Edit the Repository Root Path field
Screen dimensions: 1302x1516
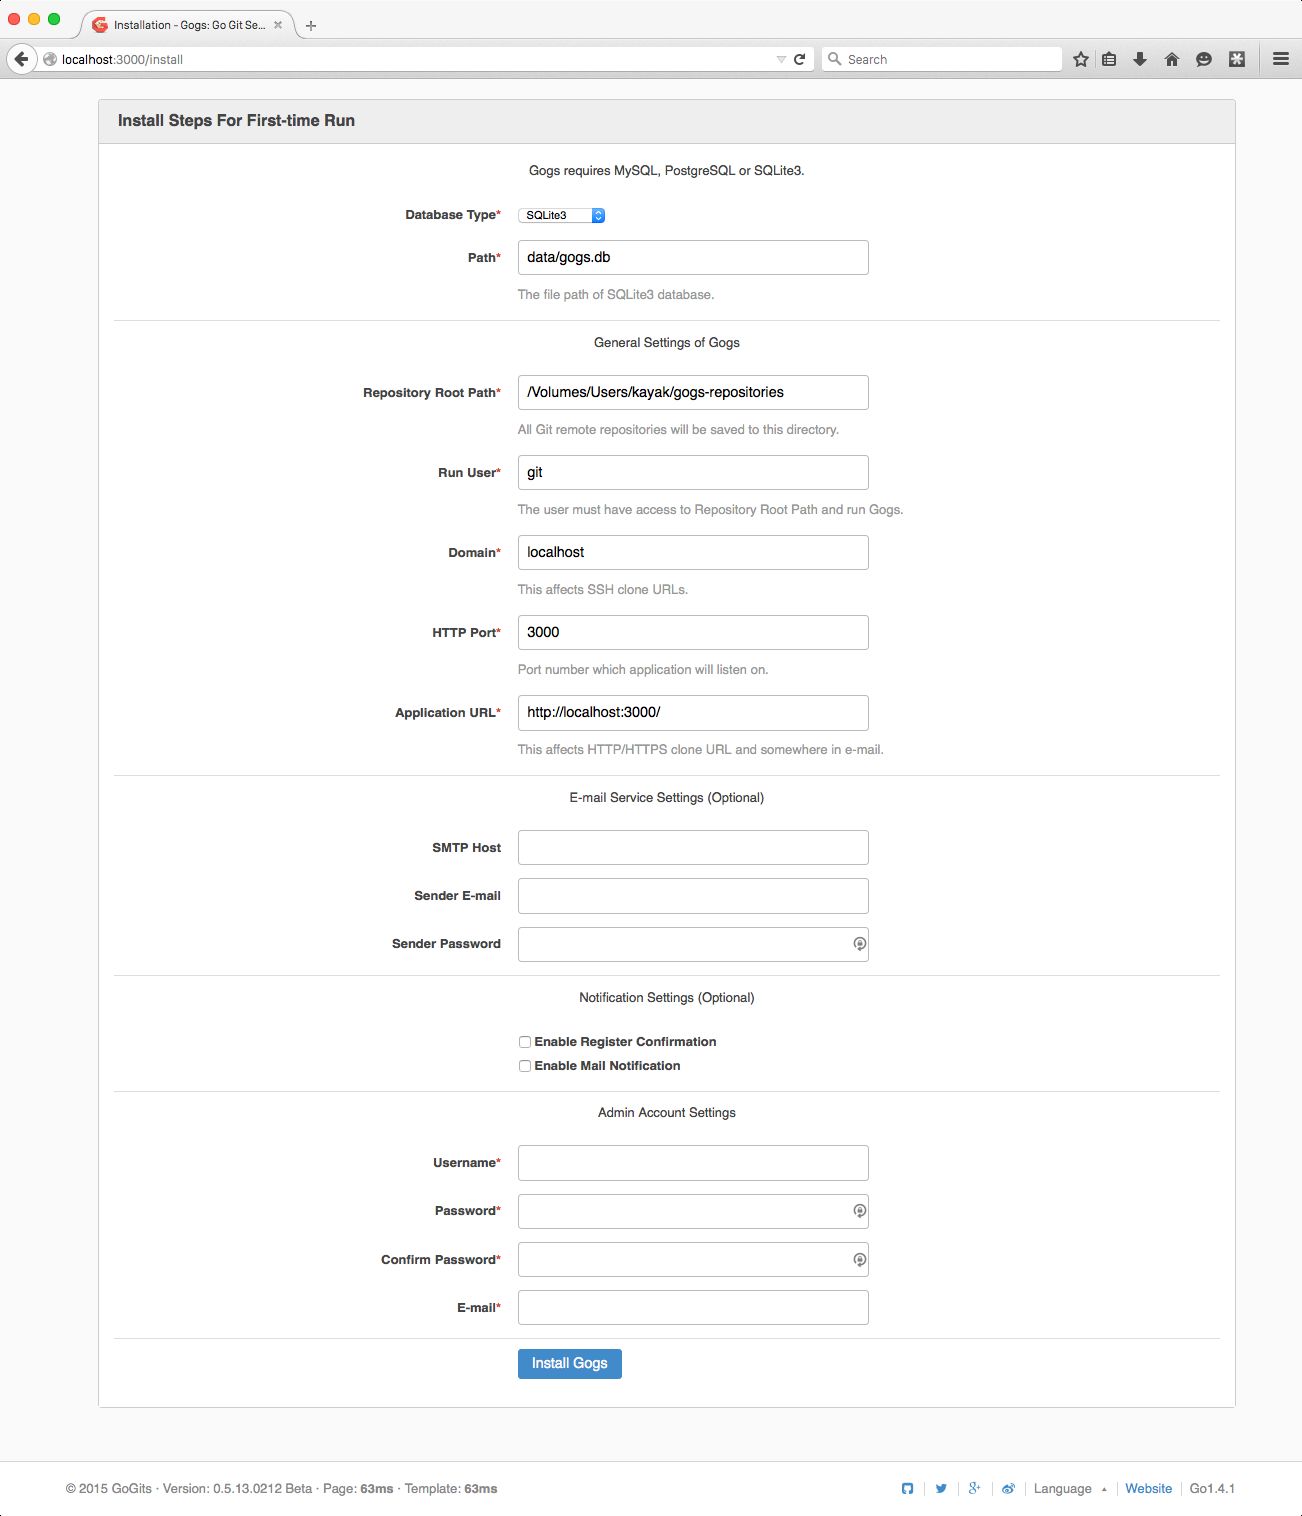(x=693, y=392)
